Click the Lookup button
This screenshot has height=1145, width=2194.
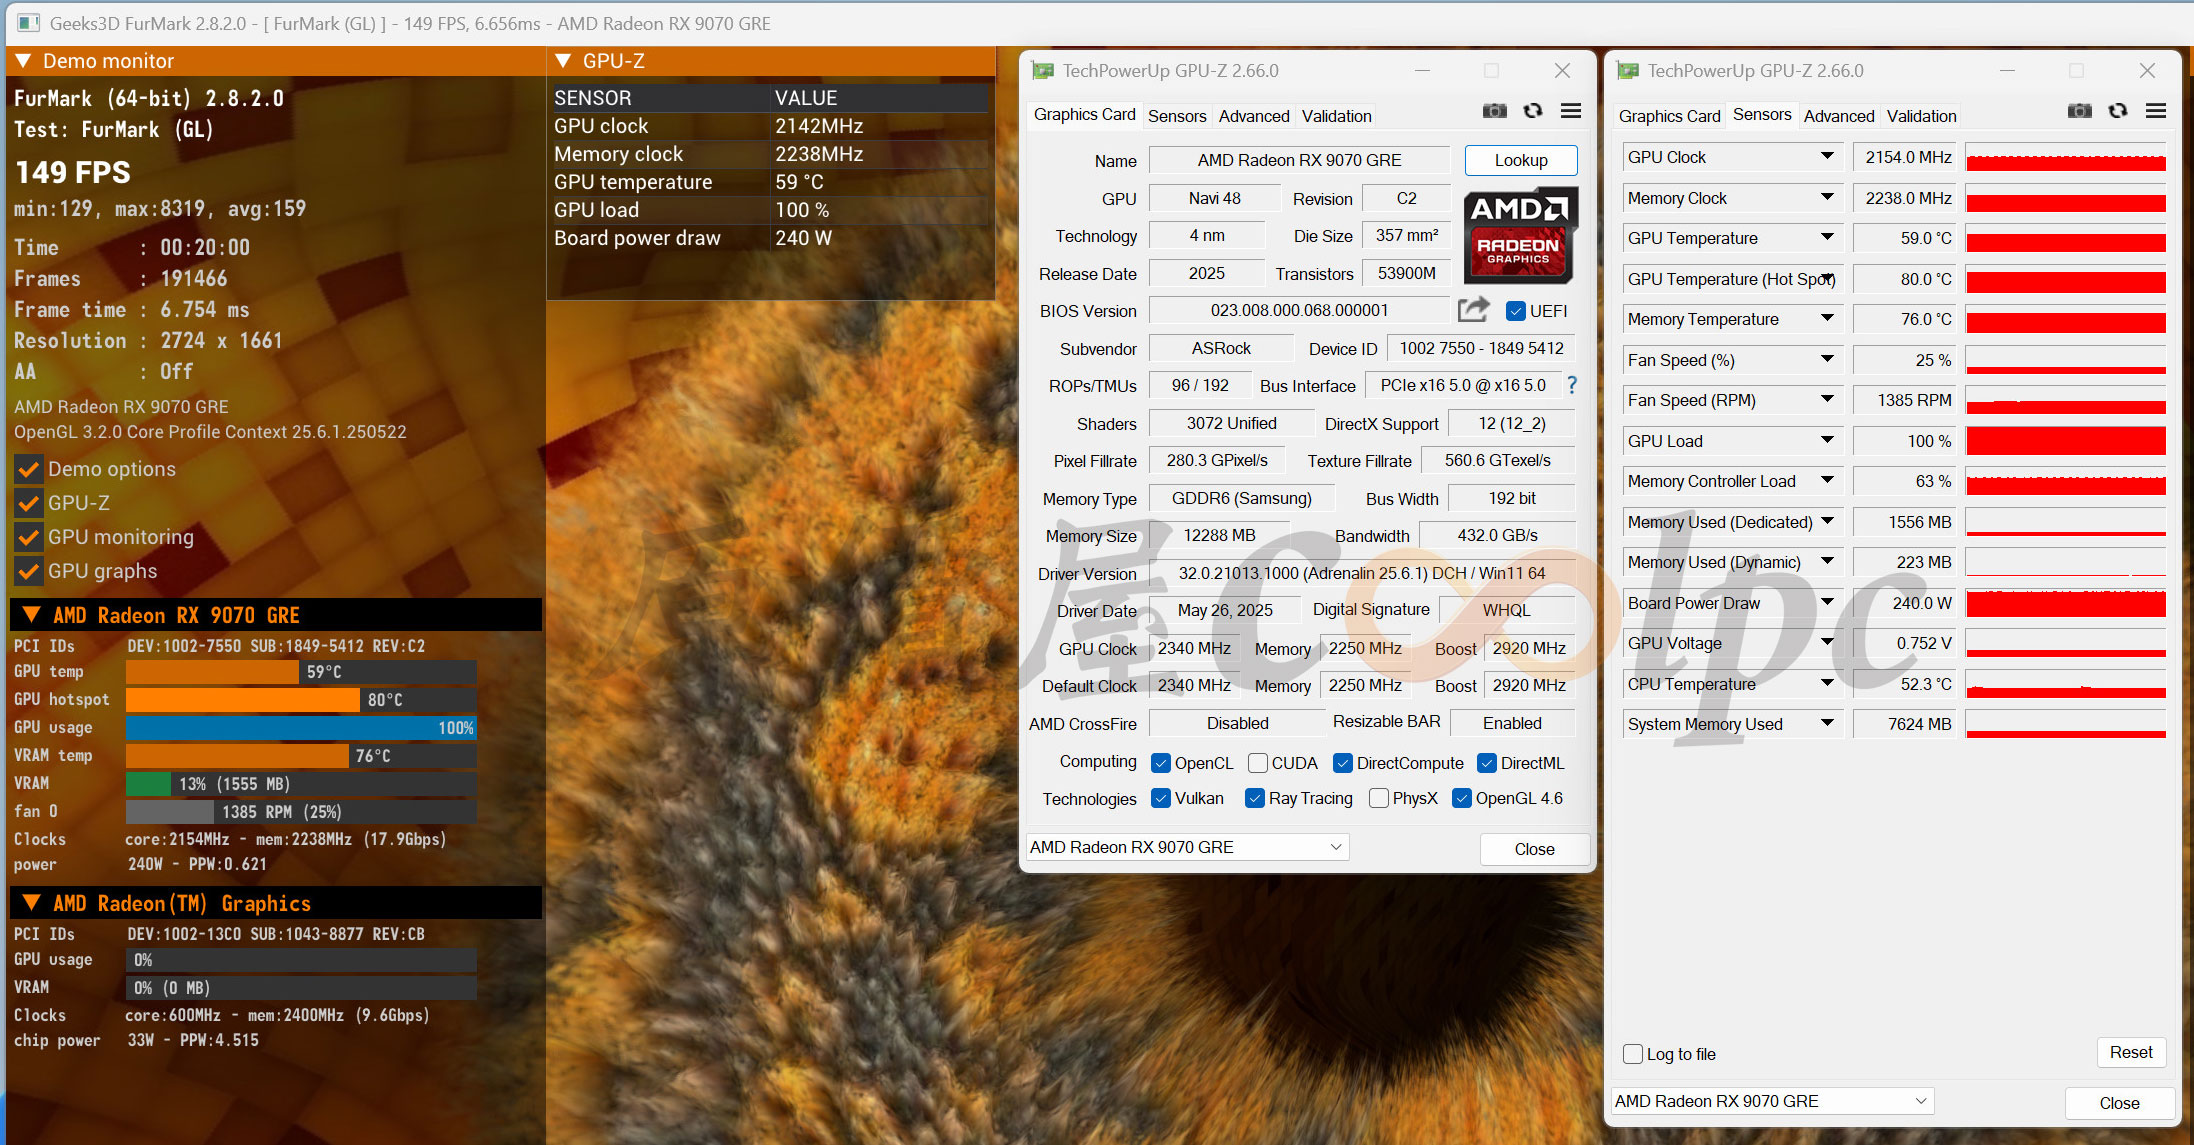coord(1521,160)
